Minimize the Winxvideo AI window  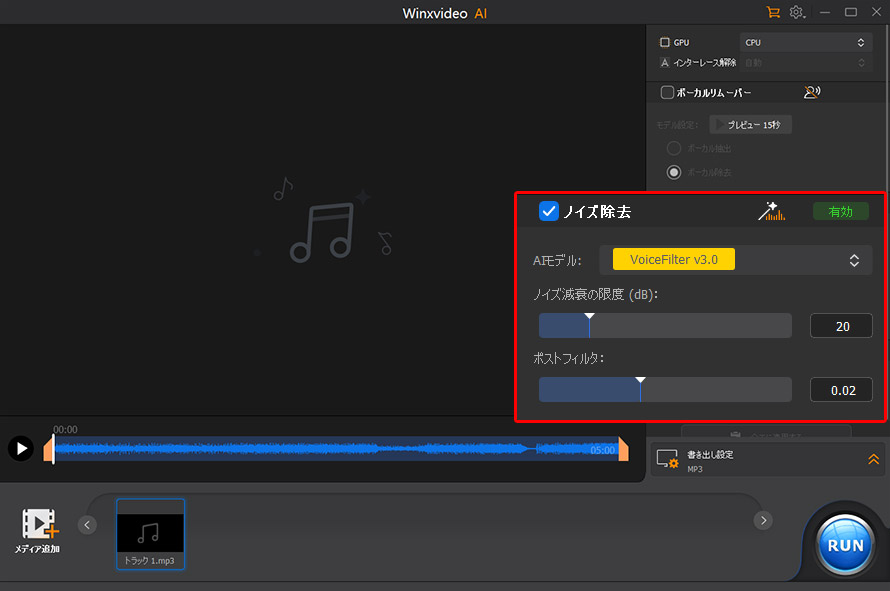click(x=825, y=12)
